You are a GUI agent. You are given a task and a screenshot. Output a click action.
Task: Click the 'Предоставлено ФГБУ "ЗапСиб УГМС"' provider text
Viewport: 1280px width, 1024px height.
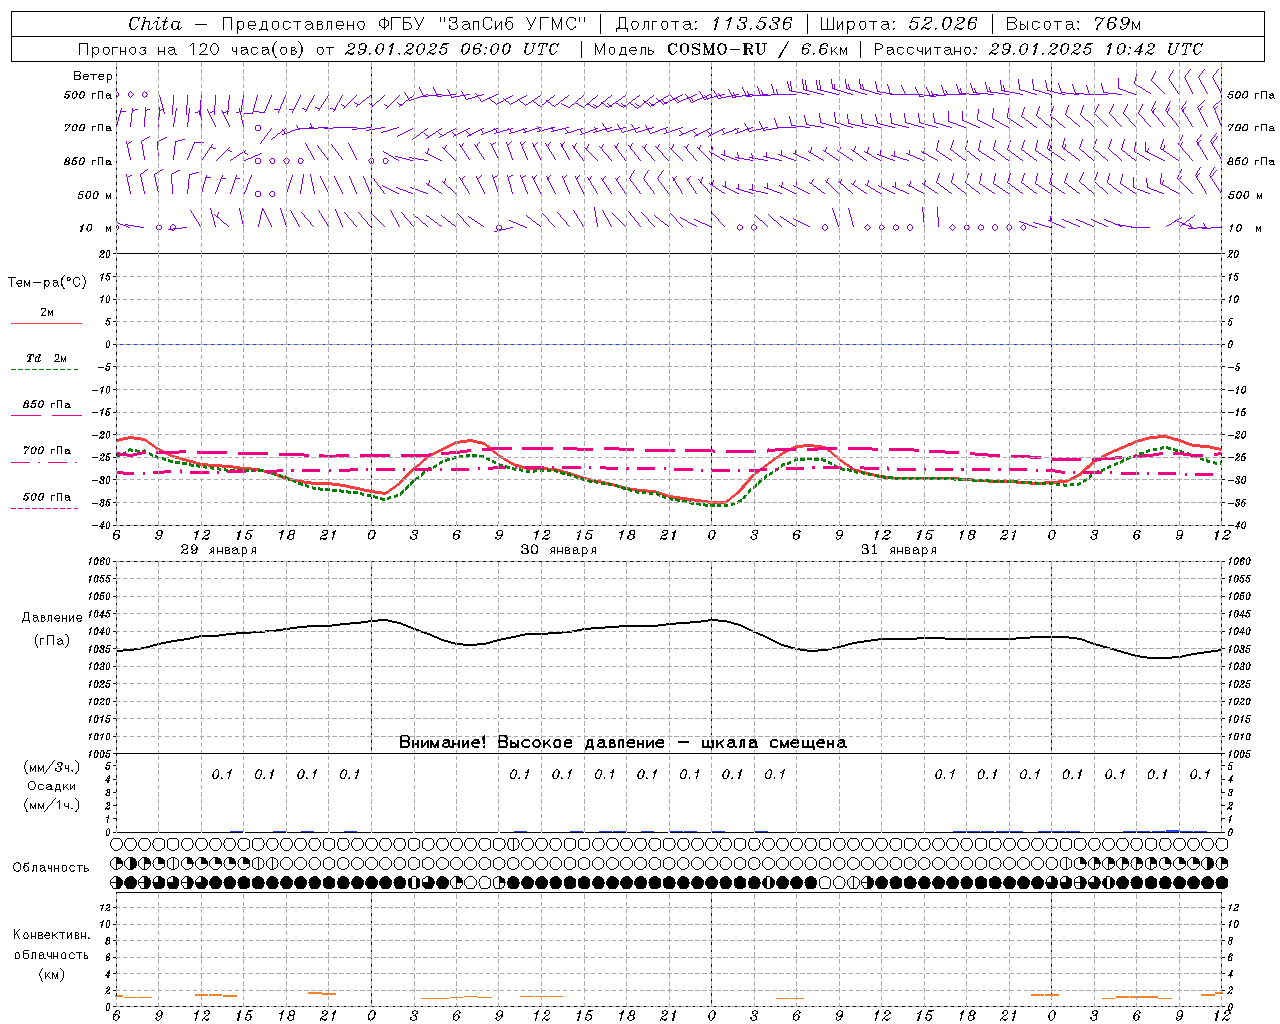click(403, 24)
